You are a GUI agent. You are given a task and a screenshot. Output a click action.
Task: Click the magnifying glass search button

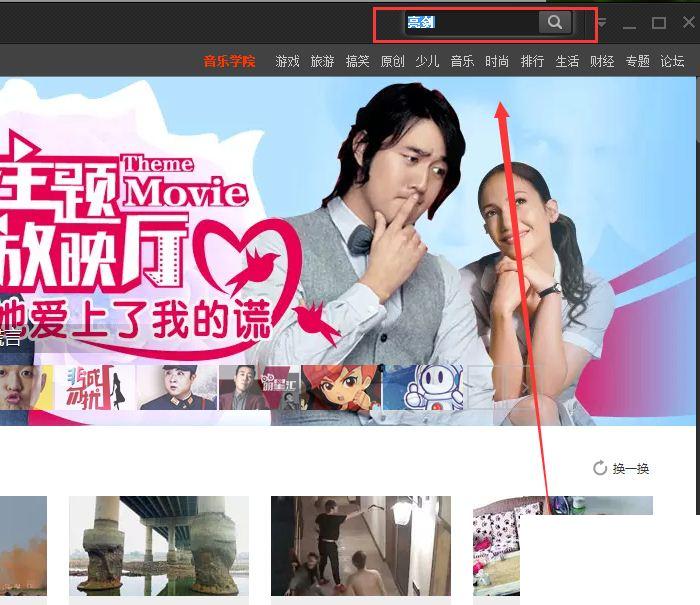coord(554,23)
